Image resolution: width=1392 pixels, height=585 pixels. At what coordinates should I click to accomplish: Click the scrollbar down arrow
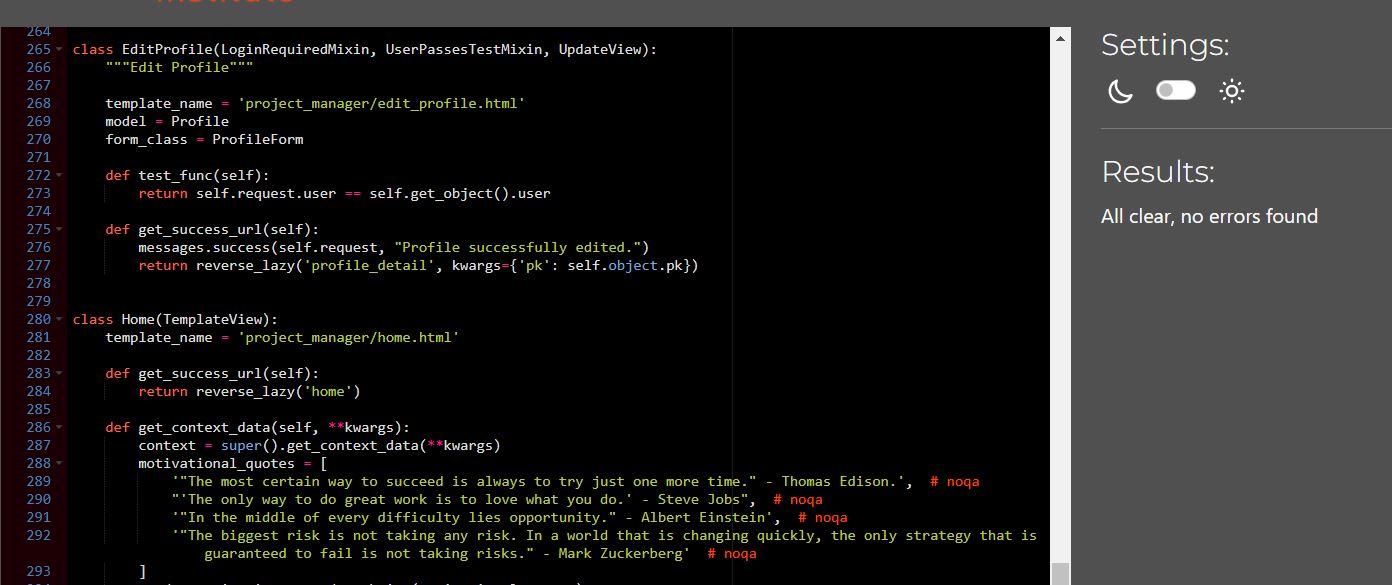(1061, 576)
